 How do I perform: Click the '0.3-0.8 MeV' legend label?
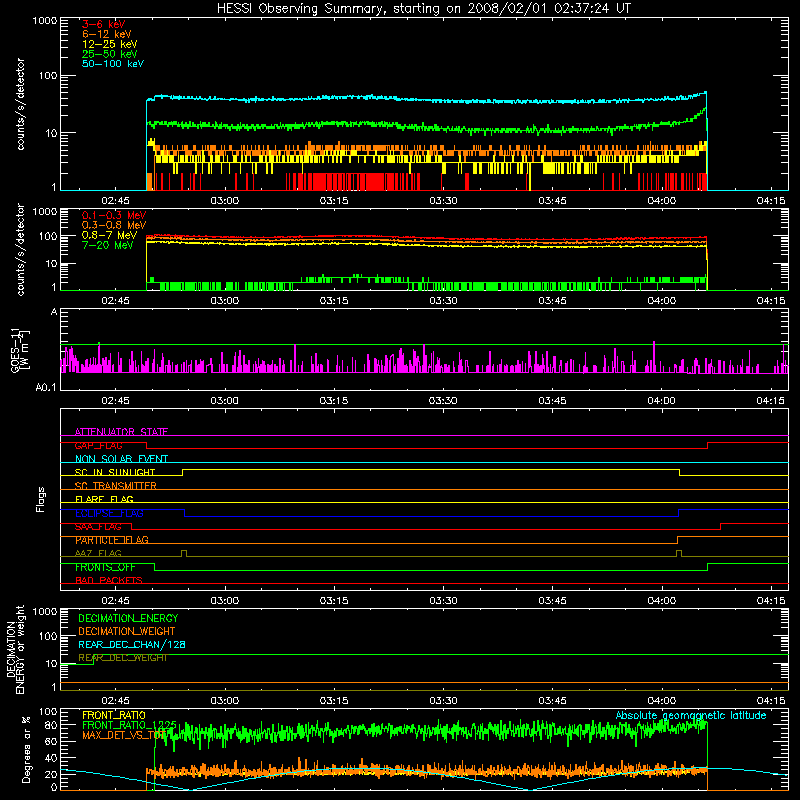click(x=114, y=225)
